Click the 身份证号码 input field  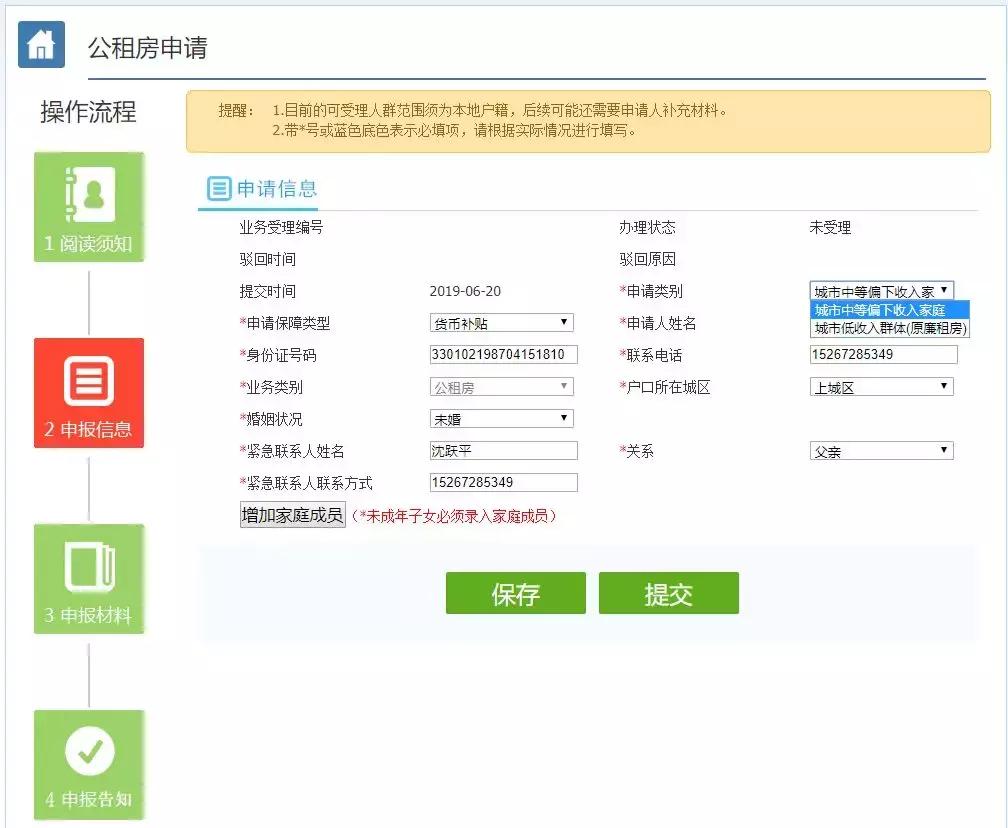coord(503,354)
